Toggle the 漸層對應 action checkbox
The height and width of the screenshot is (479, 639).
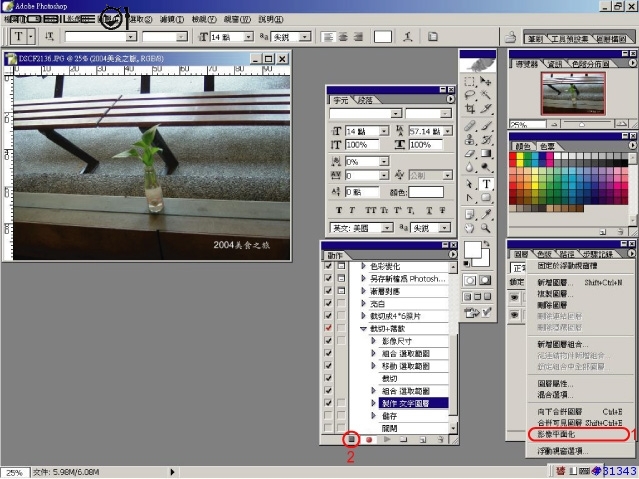coord(328,291)
